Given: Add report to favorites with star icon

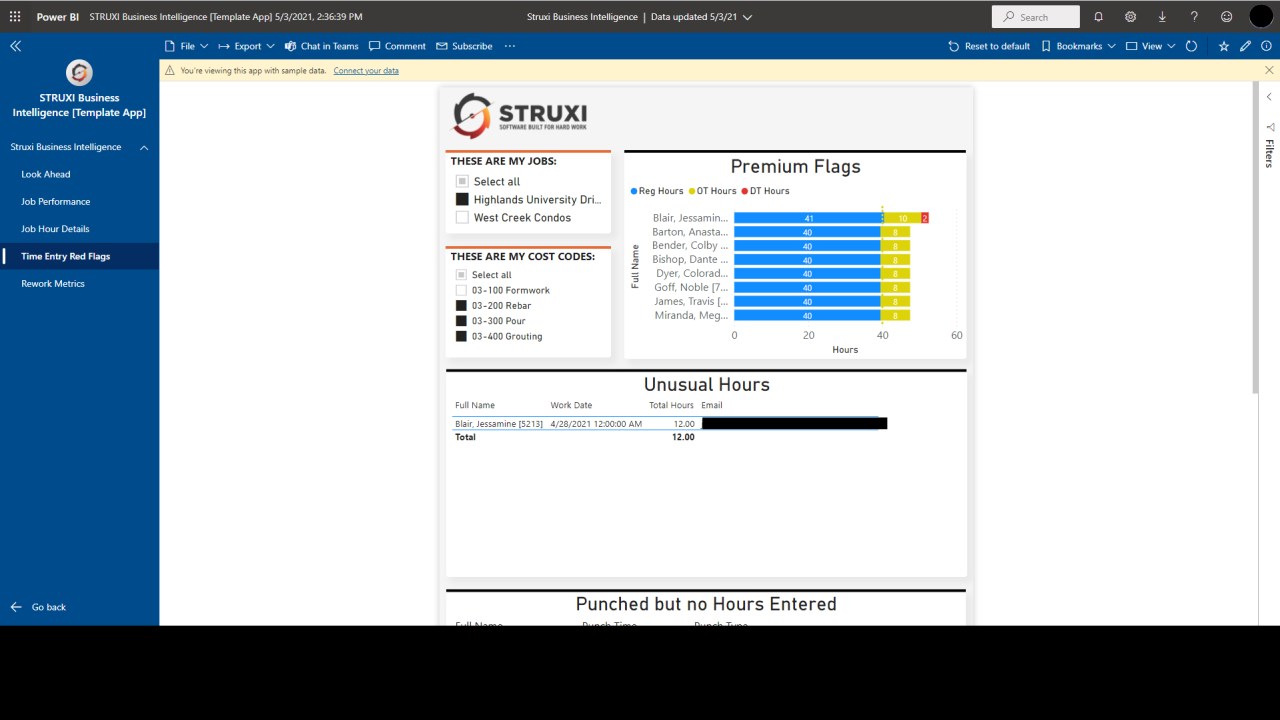Looking at the screenshot, I should point(1224,46).
